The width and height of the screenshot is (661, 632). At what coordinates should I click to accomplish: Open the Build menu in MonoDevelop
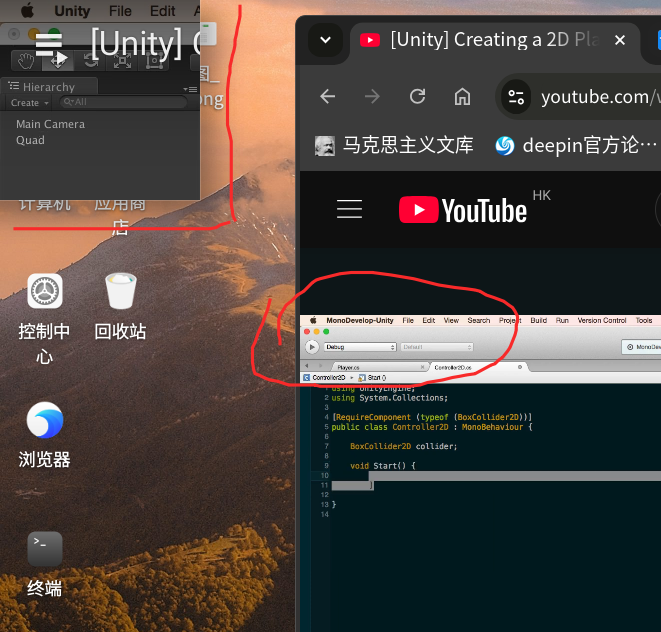coord(538,320)
